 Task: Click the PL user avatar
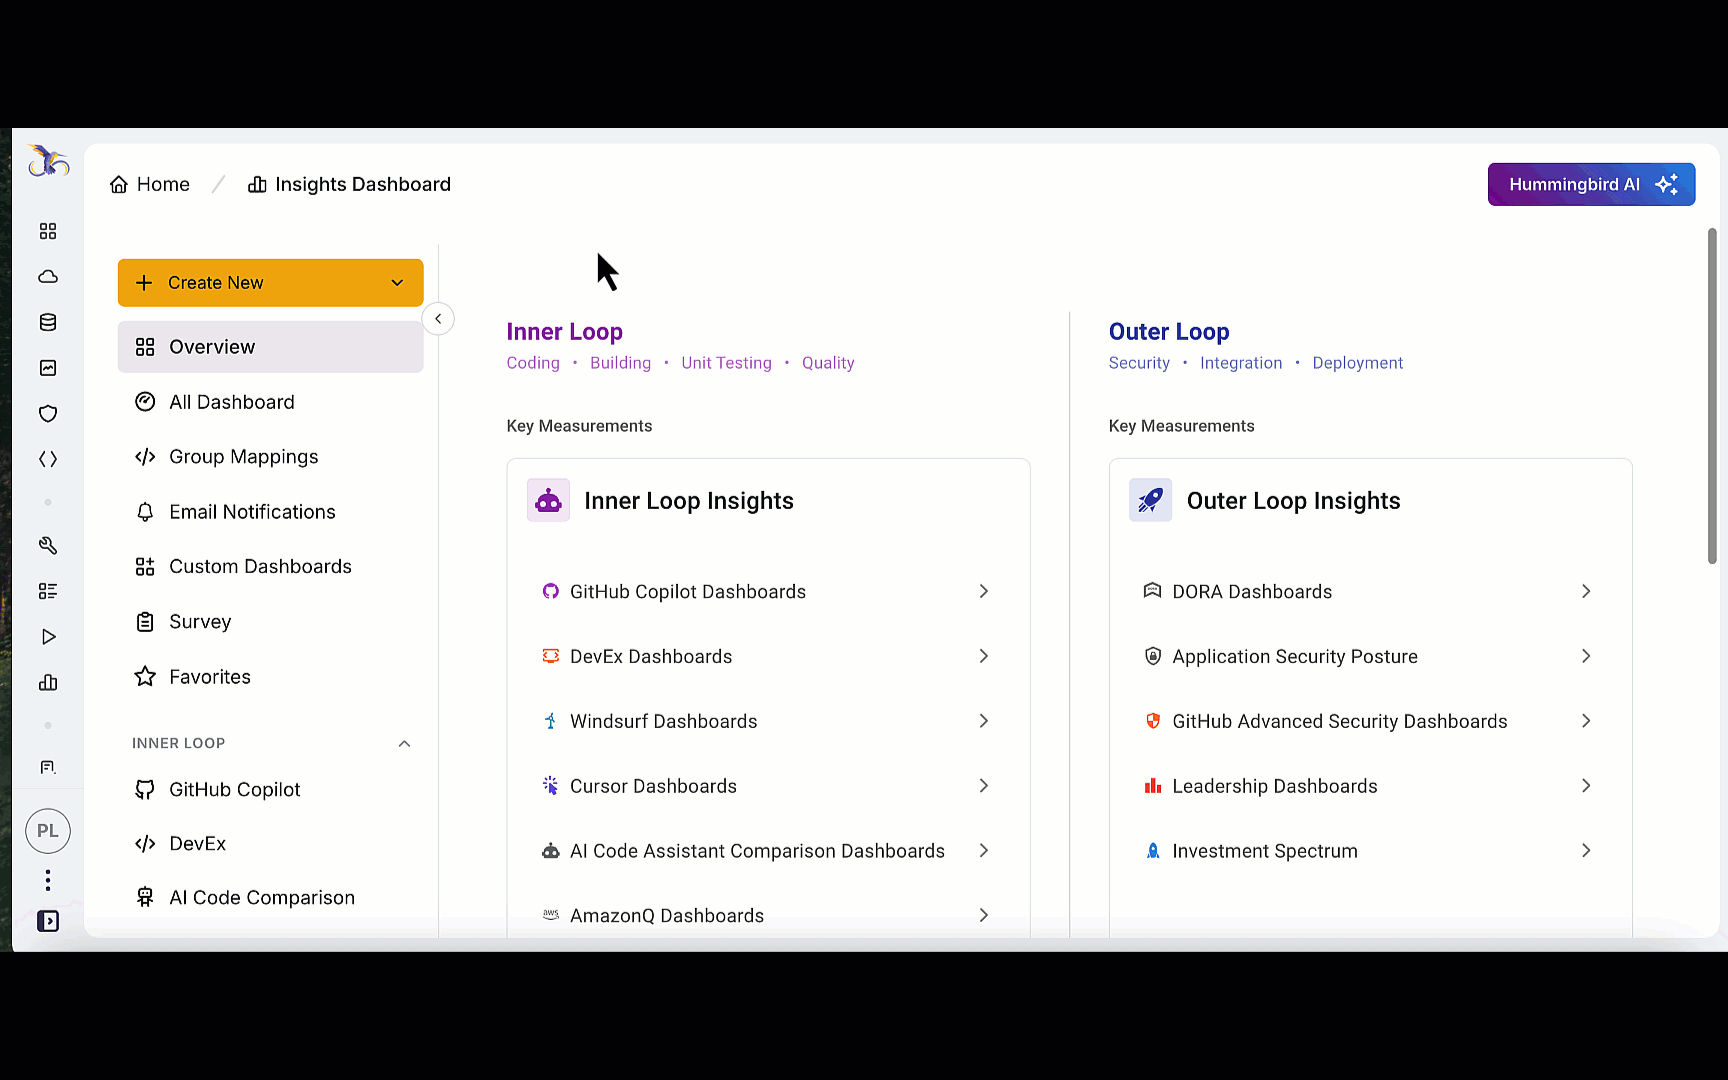click(48, 831)
